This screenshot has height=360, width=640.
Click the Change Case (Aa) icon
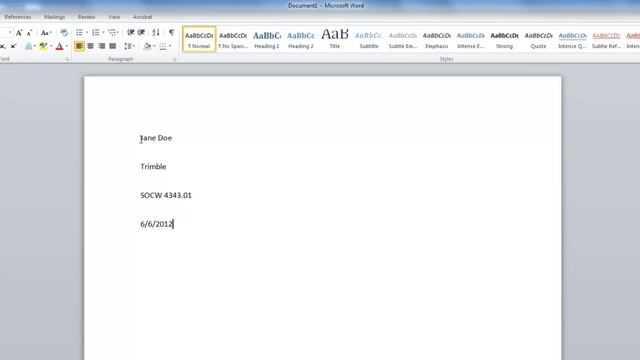[44, 33]
